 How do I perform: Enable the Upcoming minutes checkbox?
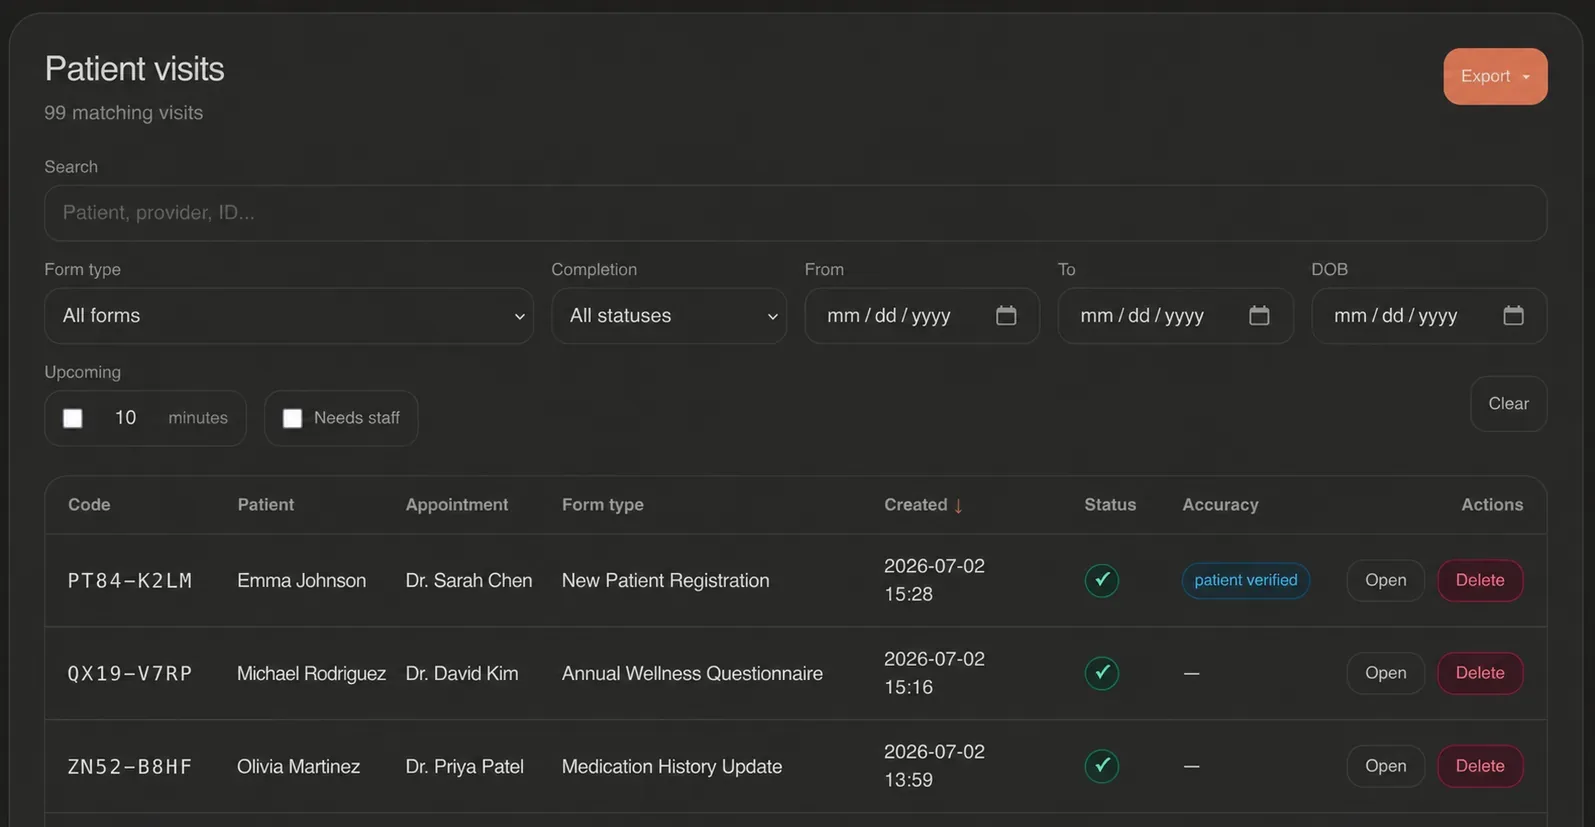tap(73, 418)
